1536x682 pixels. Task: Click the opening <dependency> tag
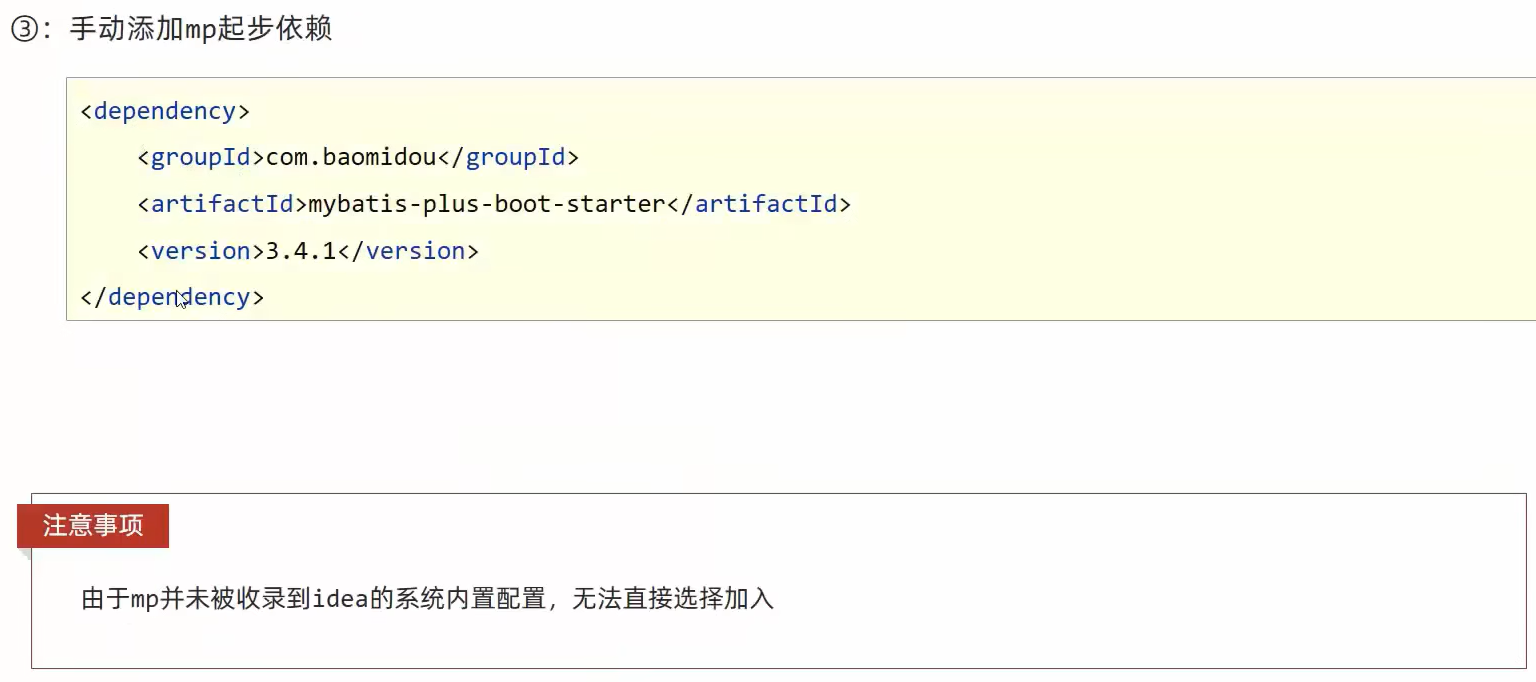click(165, 111)
